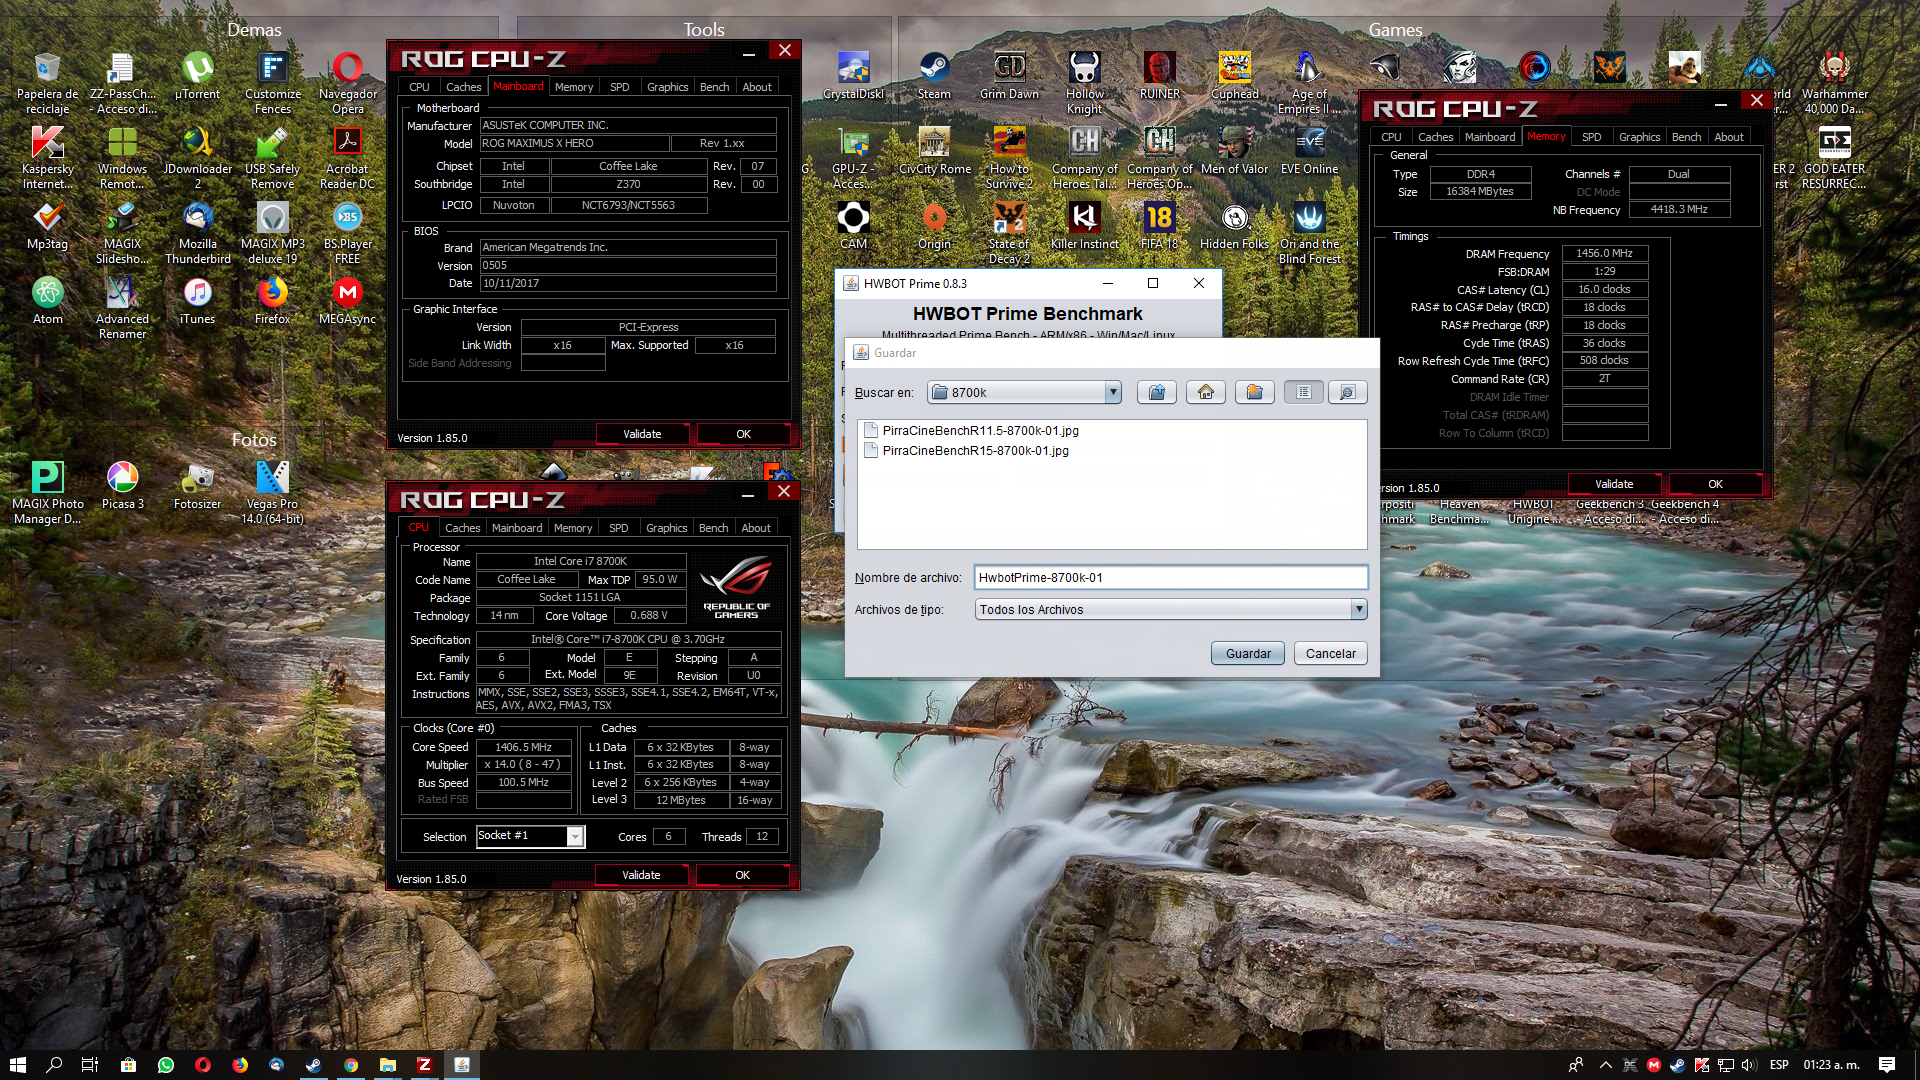This screenshot has height=1080, width=1920.
Task: Open the iTunes desktop icon
Action: point(197,302)
